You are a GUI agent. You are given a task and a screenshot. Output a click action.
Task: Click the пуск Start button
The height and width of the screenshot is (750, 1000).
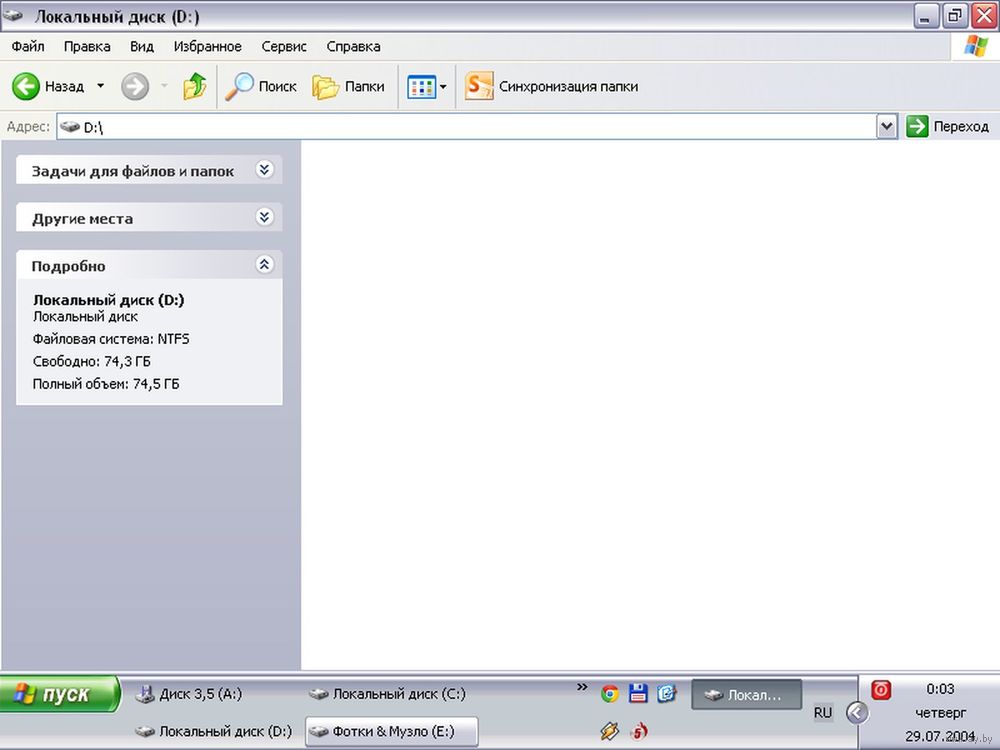pos(60,694)
